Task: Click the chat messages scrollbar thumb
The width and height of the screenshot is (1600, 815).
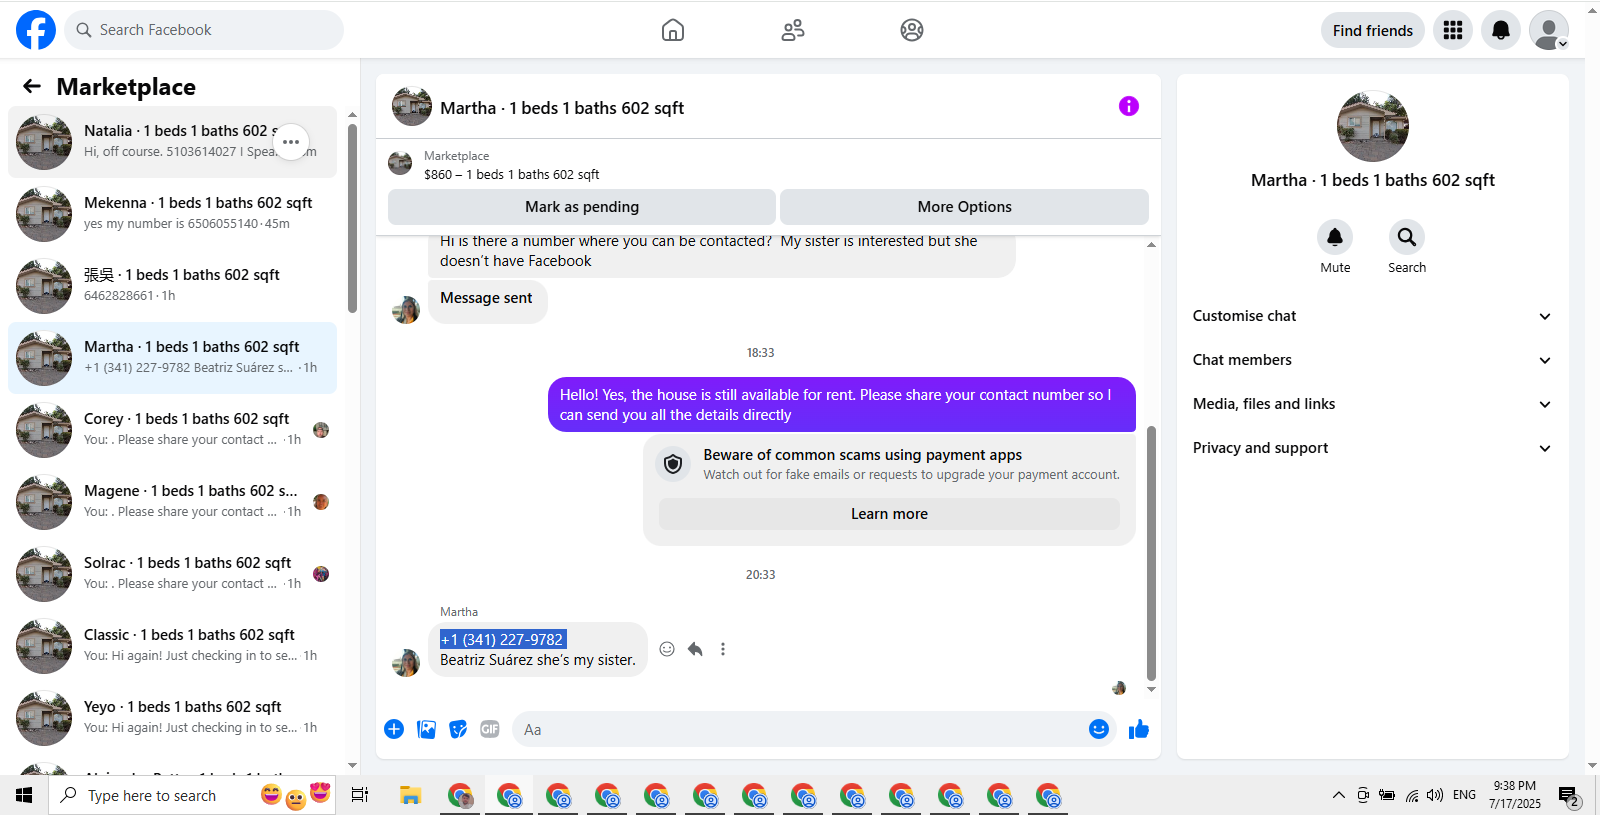Action: (x=1151, y=553)
